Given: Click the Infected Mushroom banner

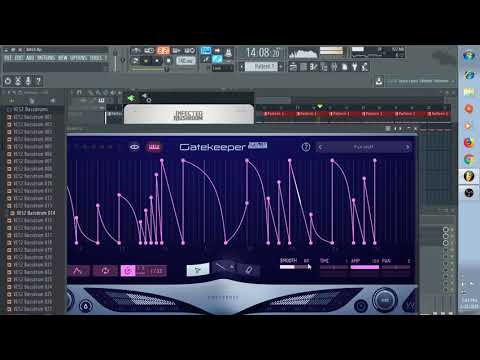Looking at the screenshot, I should tap(189, 115).
